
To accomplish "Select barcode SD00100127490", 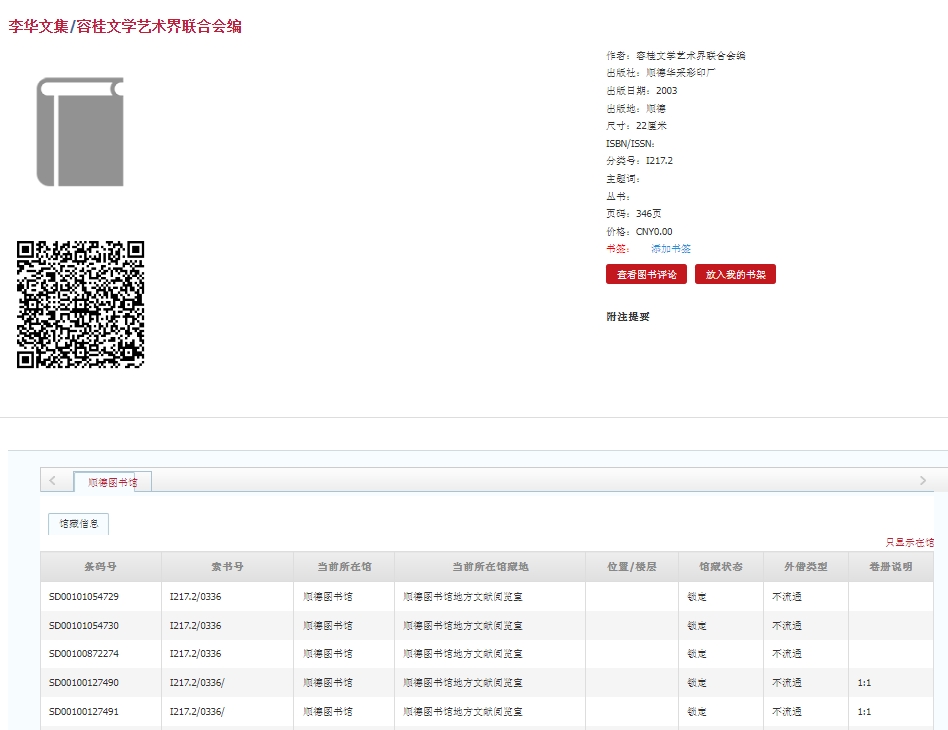I will point(84,683).
